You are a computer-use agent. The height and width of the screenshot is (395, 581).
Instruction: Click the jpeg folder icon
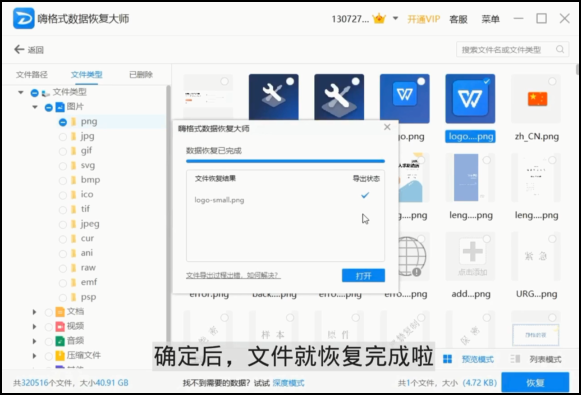point(73,224)
